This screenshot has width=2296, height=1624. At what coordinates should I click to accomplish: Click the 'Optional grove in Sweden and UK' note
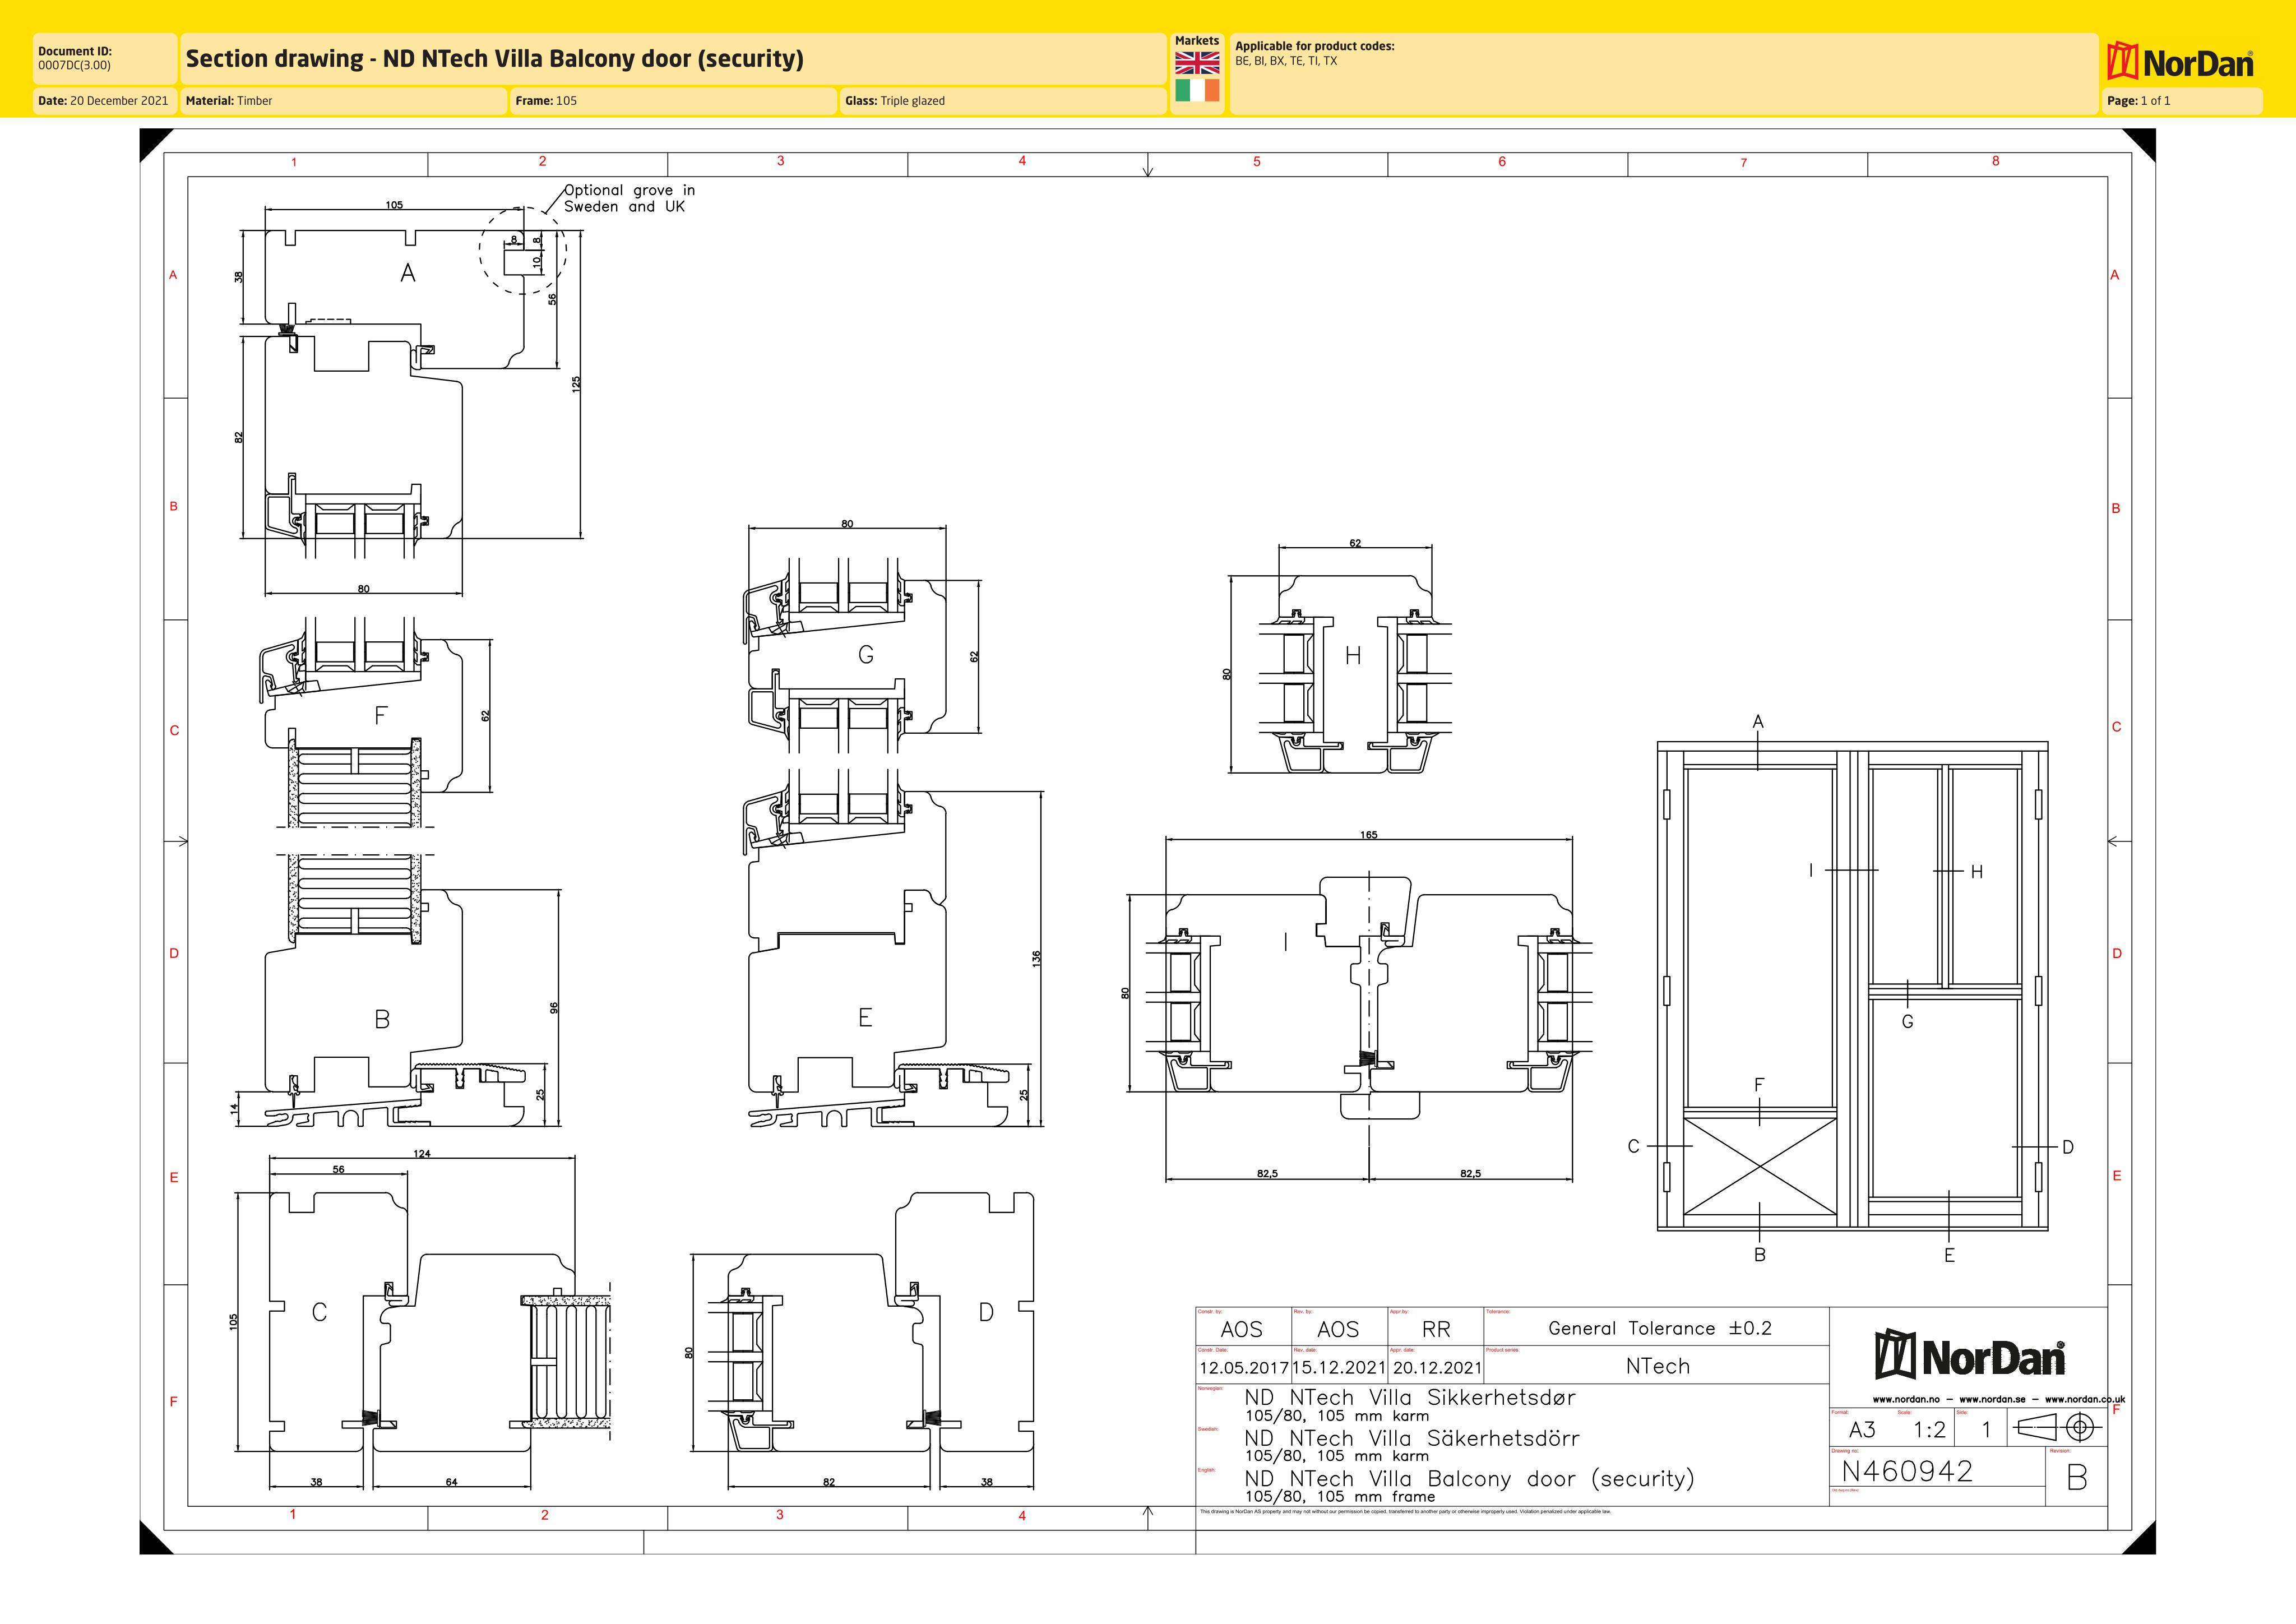pyautogui.click(x=629, y=198)
